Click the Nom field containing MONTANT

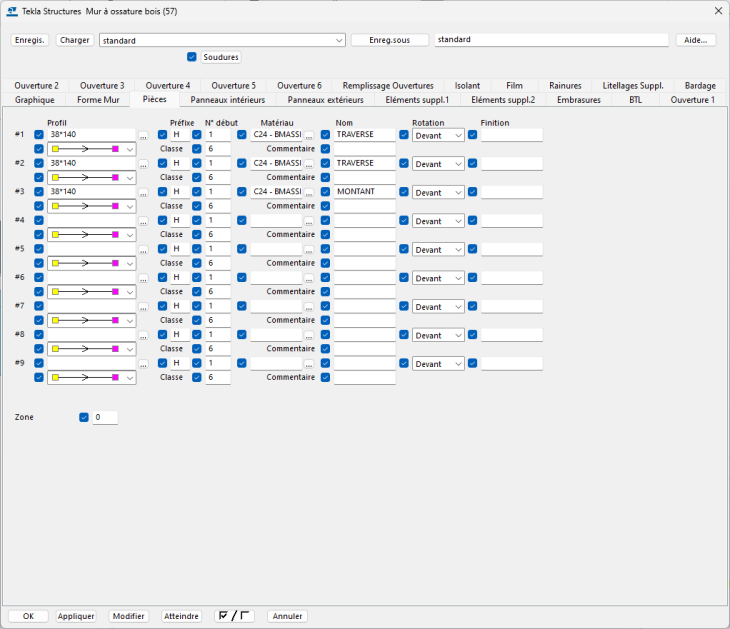[x=364, y=192]
